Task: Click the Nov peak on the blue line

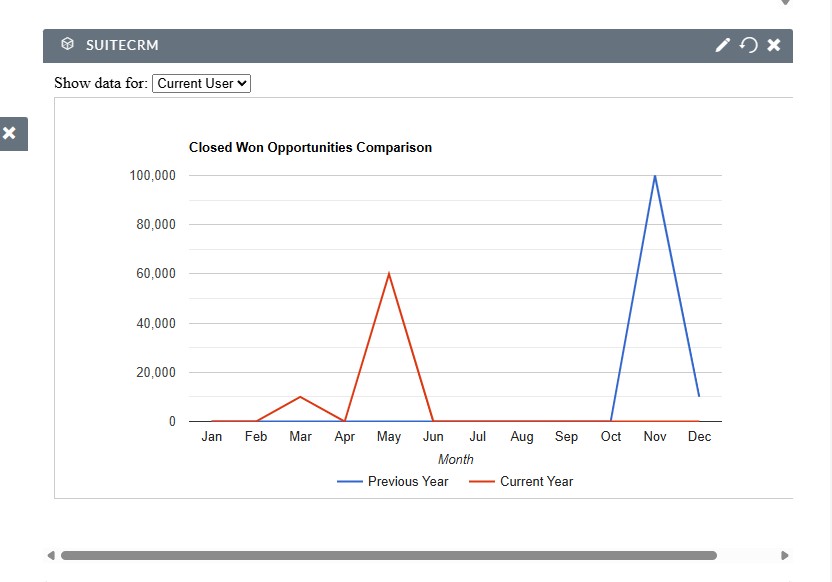Action: (655, 176)
